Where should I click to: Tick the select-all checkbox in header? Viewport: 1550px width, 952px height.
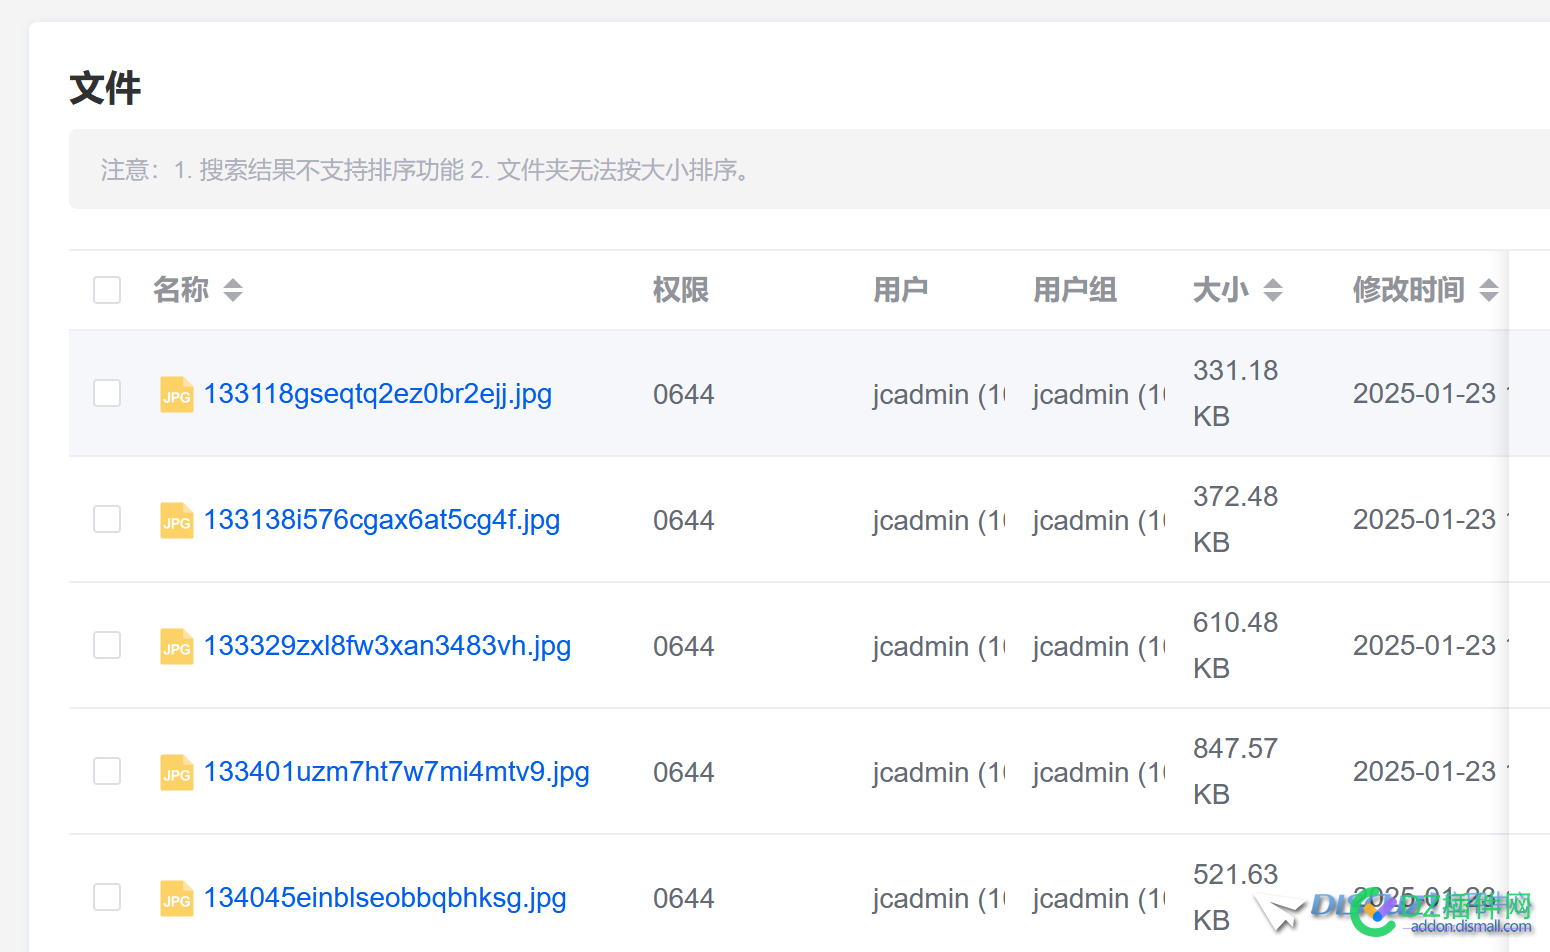coord(107,290)
